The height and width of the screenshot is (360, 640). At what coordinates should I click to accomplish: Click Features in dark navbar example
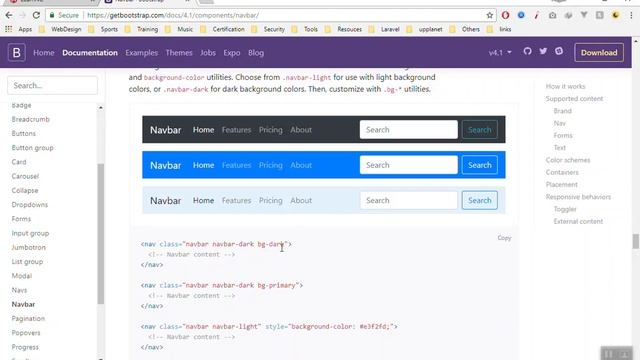236,130
